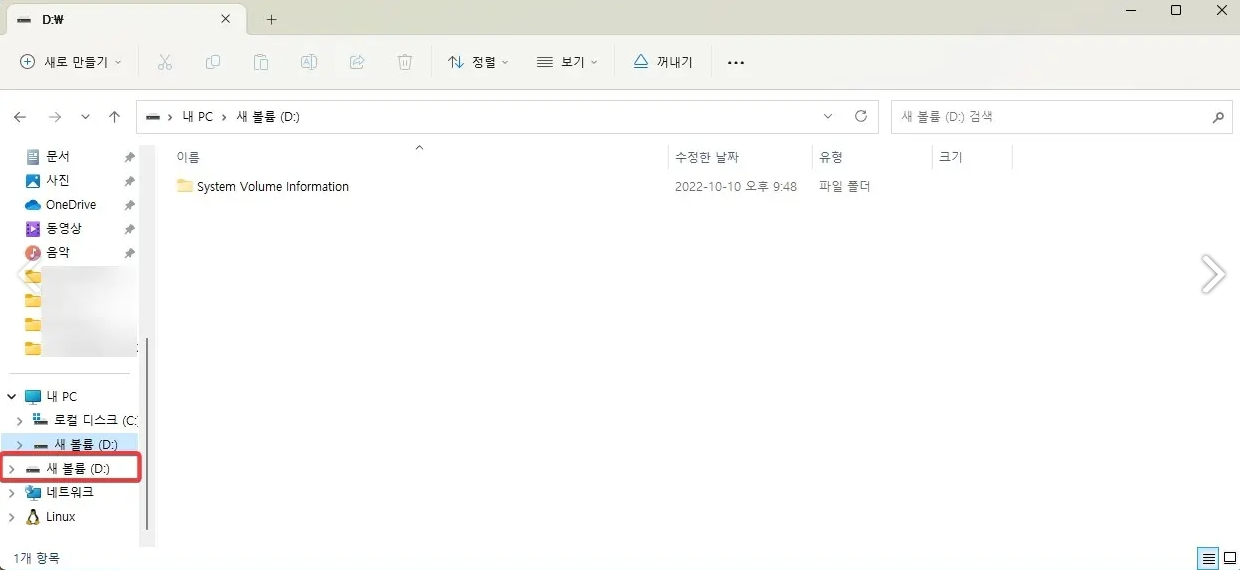Open the three-dot more options menu
The image size is (1240, 570).
(736, 62)
